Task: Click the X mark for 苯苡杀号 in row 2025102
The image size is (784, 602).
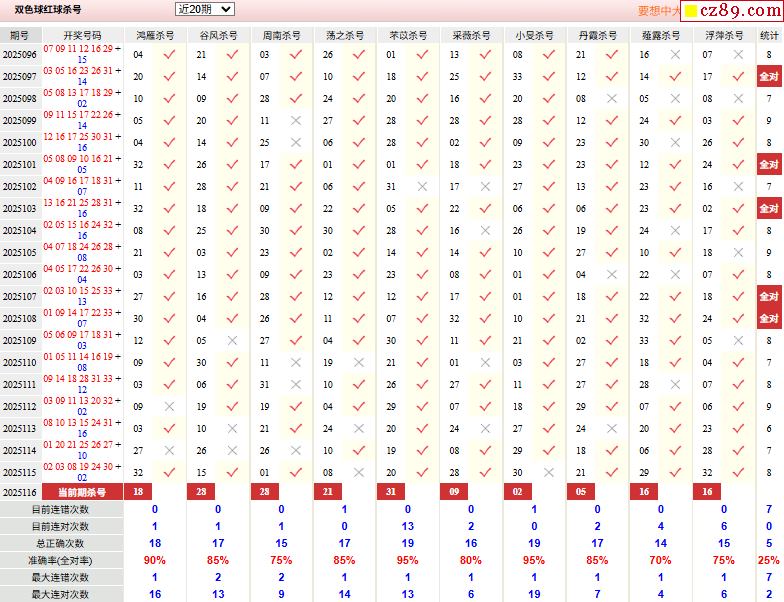Action: pos(422,187)
